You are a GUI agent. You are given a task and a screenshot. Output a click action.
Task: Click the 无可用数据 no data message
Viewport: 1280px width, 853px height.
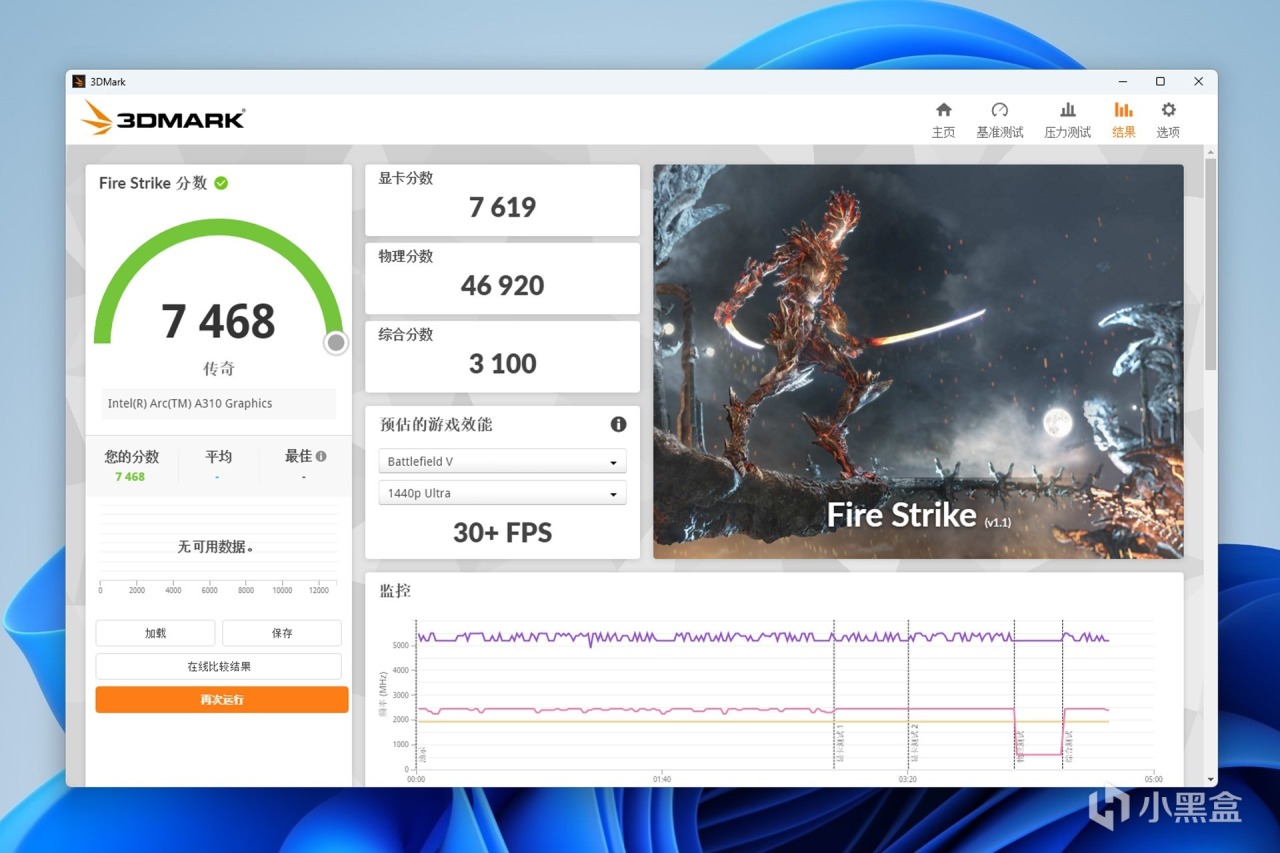click(215, 547)
